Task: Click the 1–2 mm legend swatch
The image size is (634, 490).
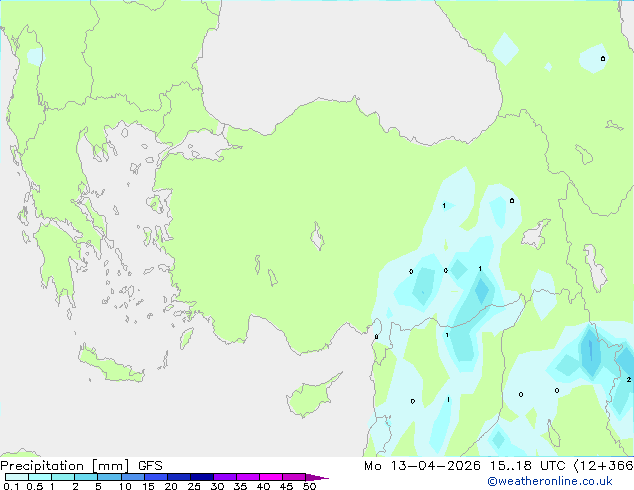Action: pos(63,477)
